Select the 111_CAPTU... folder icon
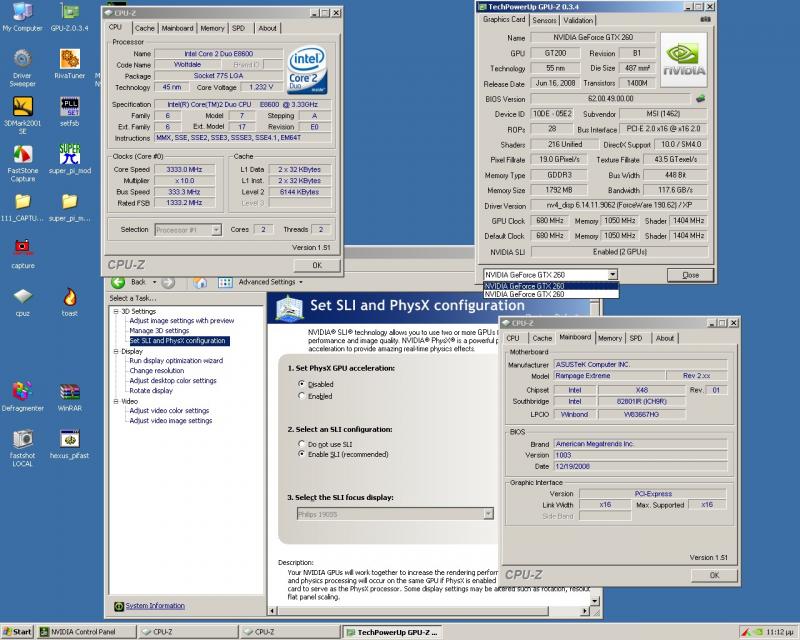Viewport: 800px width, 640px height. 22,207
